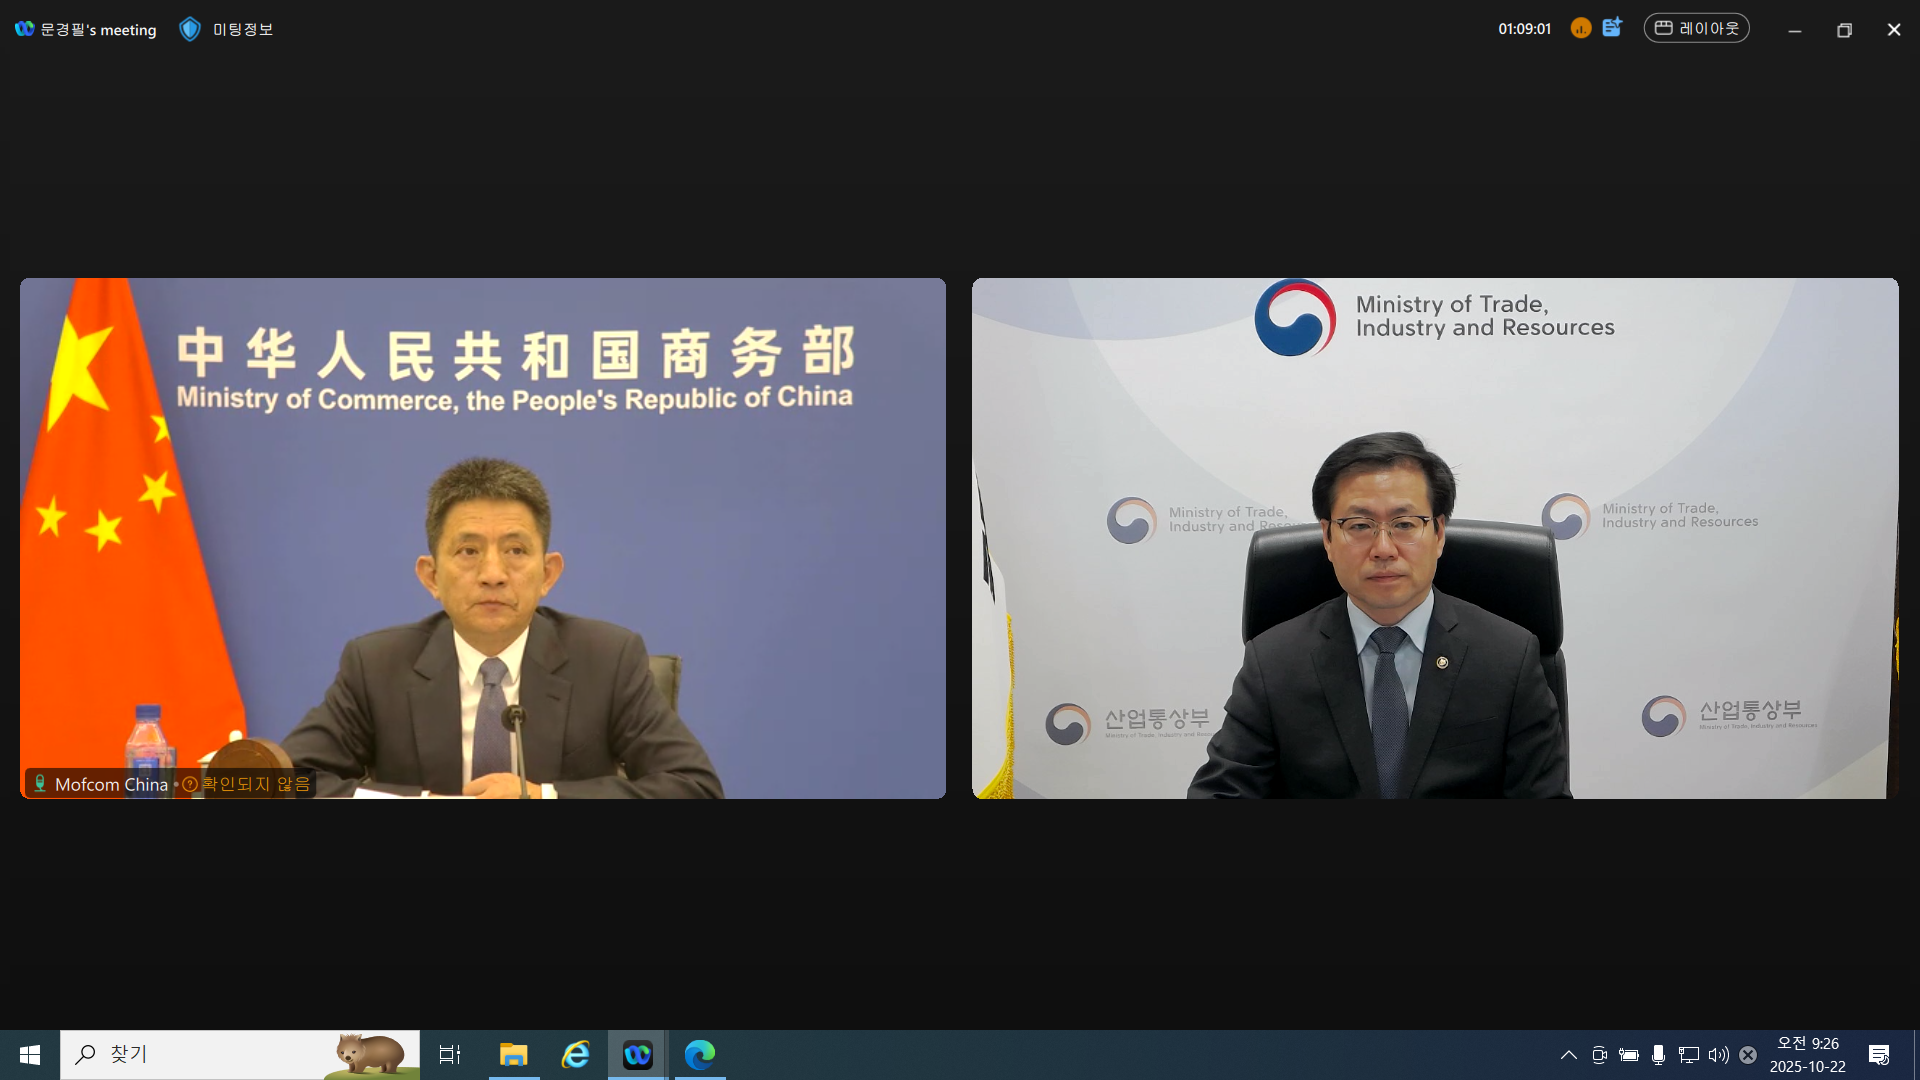
Task: Launch Internet Explorer from the taskbar
Action: point(576,1055)
